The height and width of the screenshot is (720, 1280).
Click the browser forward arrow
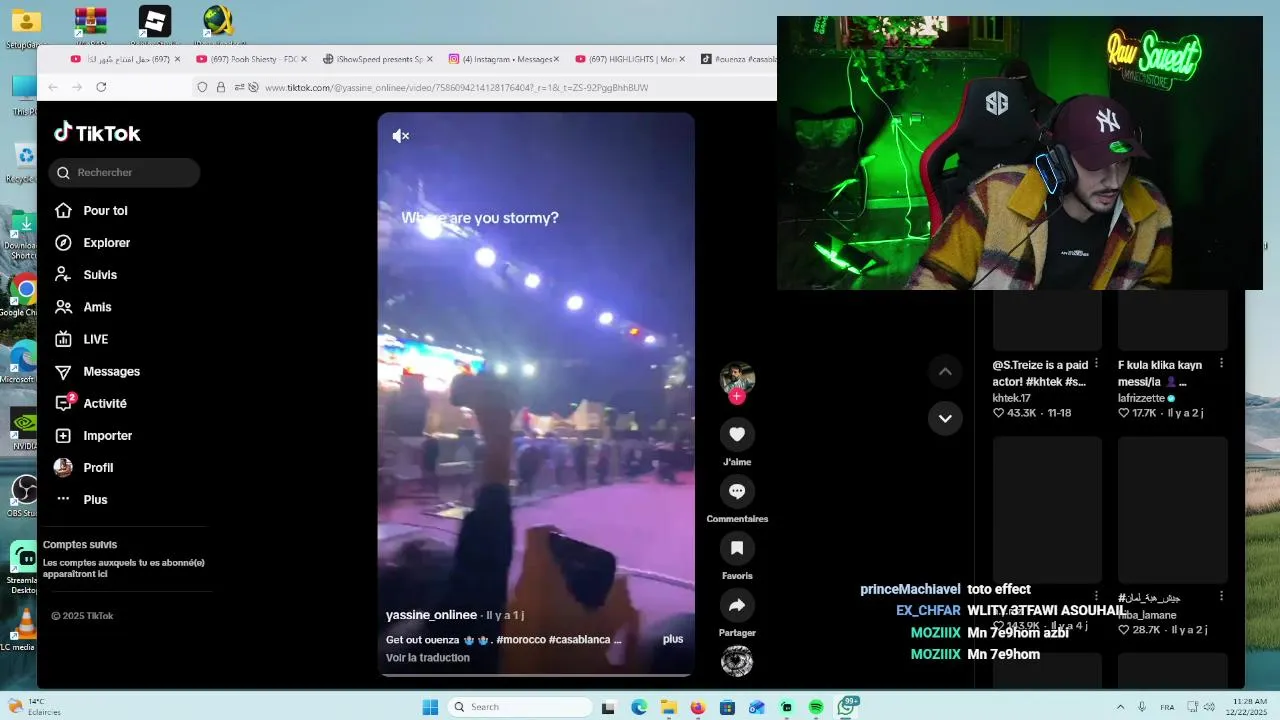(x=77, y=88)
